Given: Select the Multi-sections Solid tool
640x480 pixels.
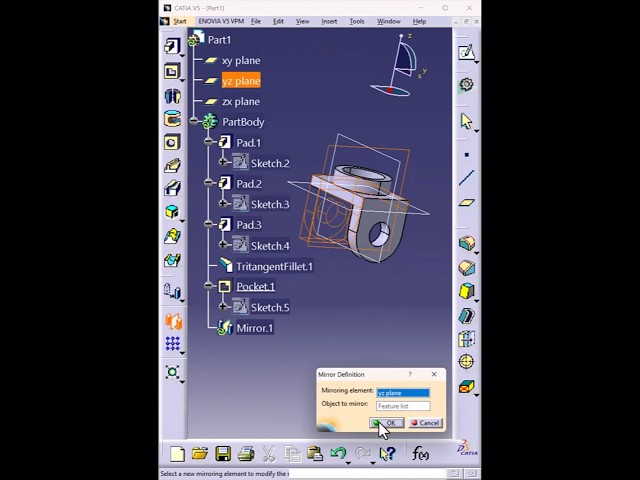Looking at the screenshot, I should pyautogui.click(x=172, y=236).
